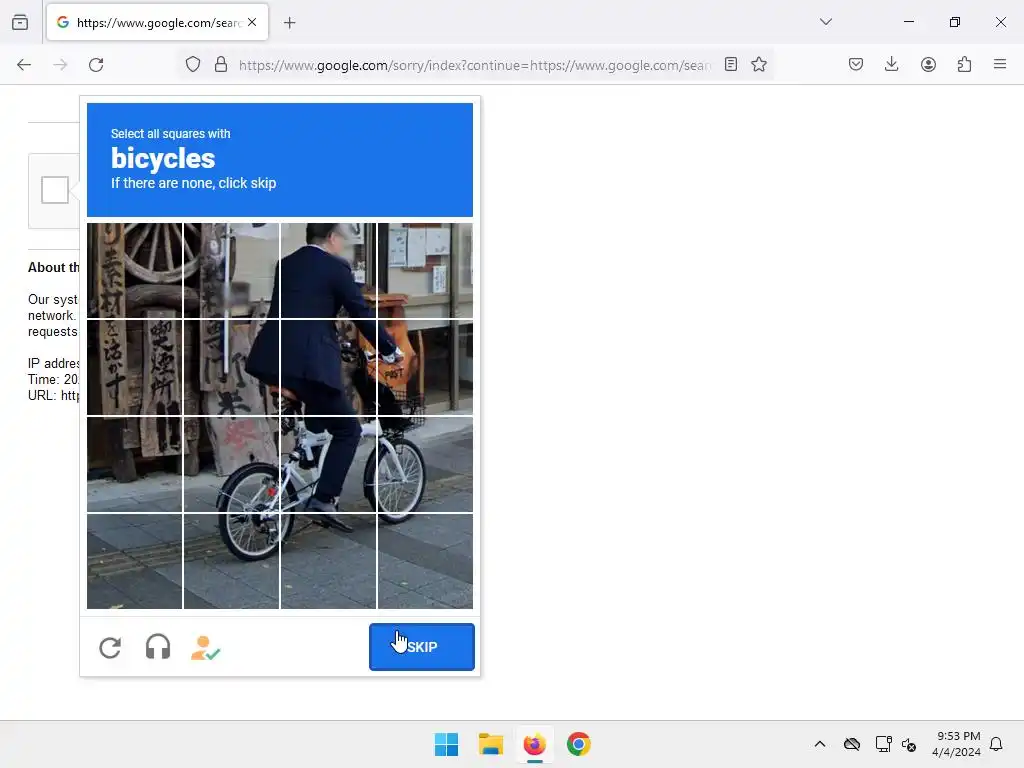Open File Explorer from the taskbar
The height and width of the screenshot is (768, 1024).
490,744
